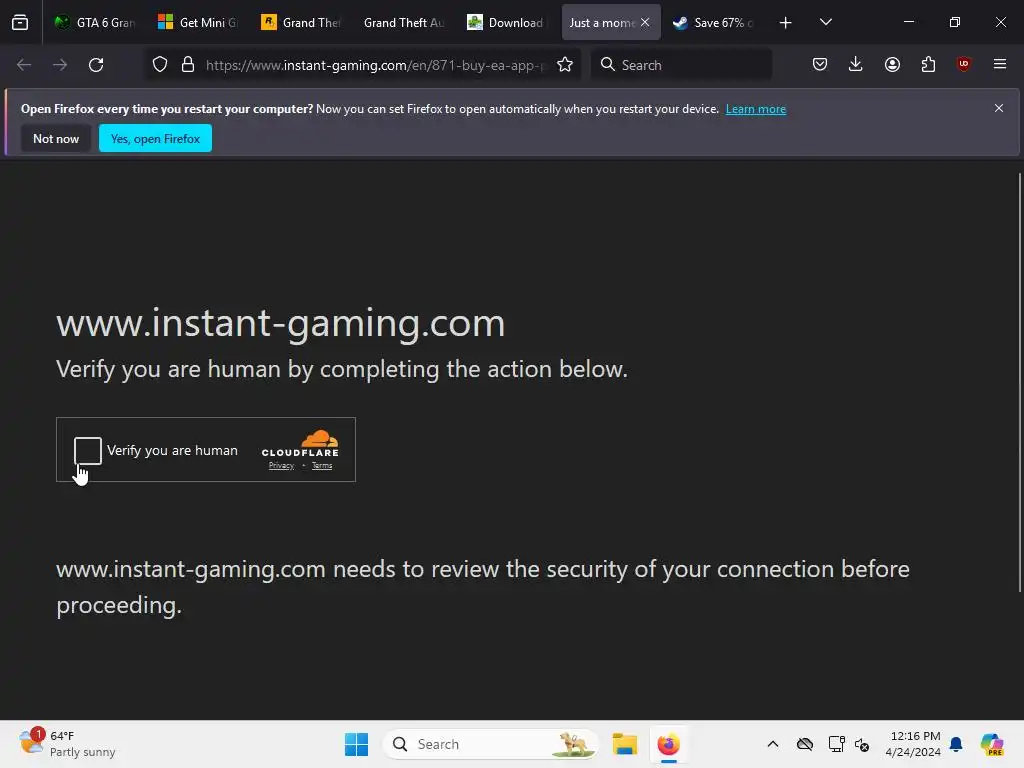Viewport: 1024px width, 768px height.
Task: Dismiss the notification bar with X
Action: tap(999, 108)
